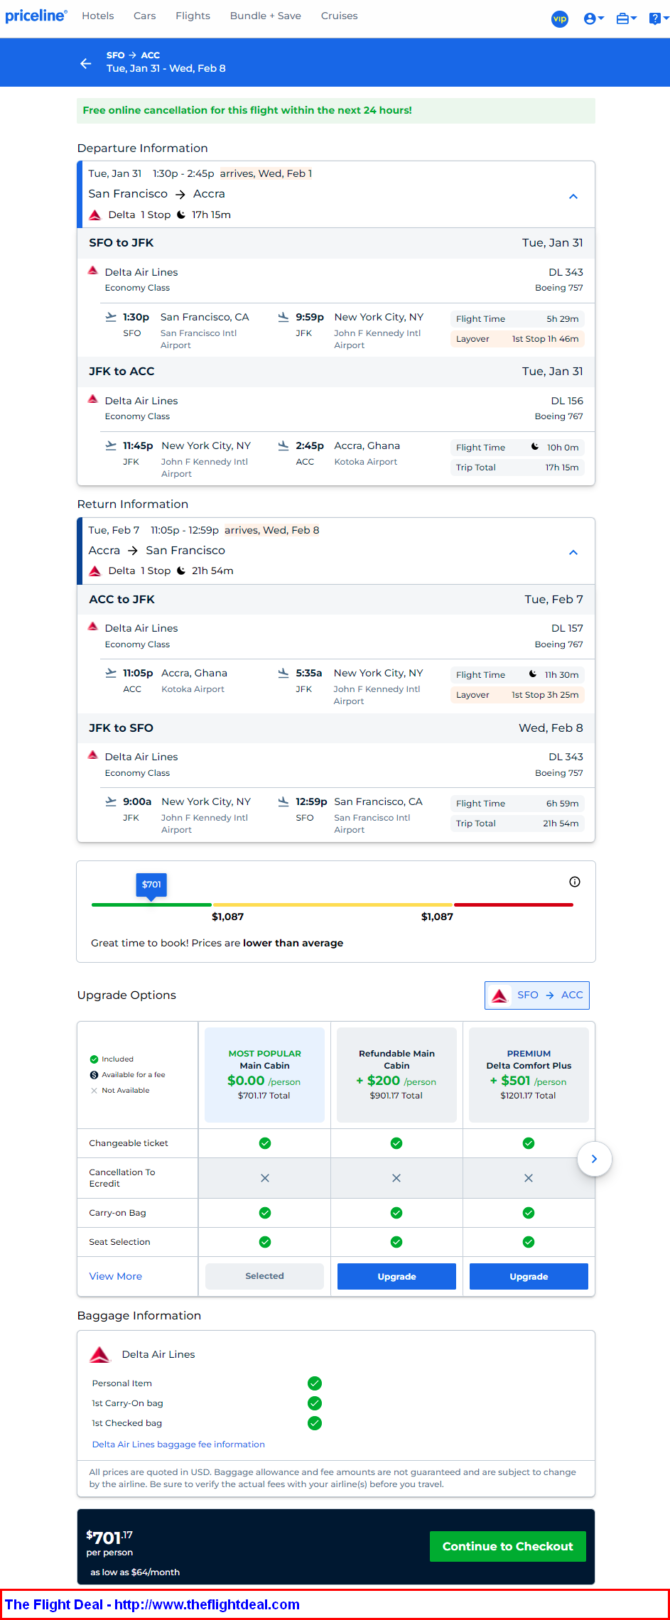Upgrade to Refundable Main Cabin
The height and width of the screenshot is (1620, 670).
pos(397,1276)
